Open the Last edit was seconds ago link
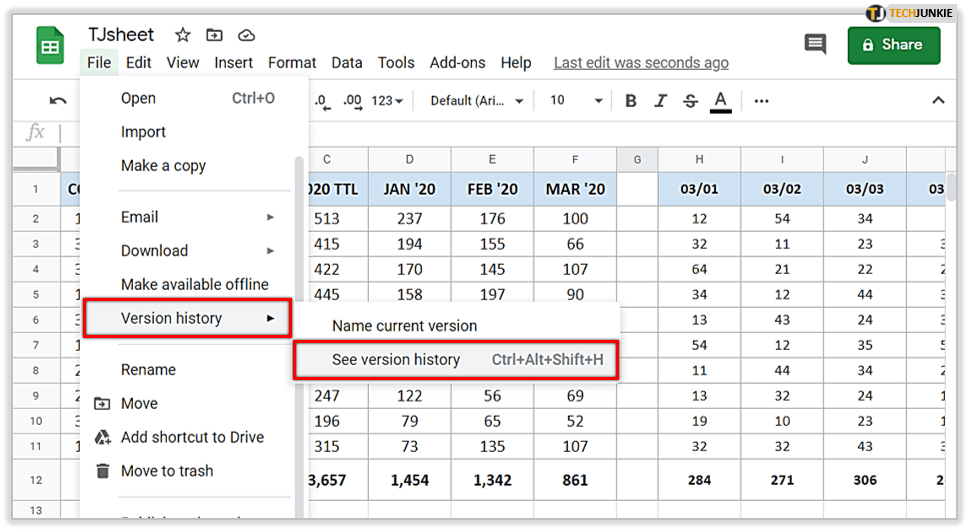Image resolution: width=969 pixels, height=531 pixels. click(641, 63)
